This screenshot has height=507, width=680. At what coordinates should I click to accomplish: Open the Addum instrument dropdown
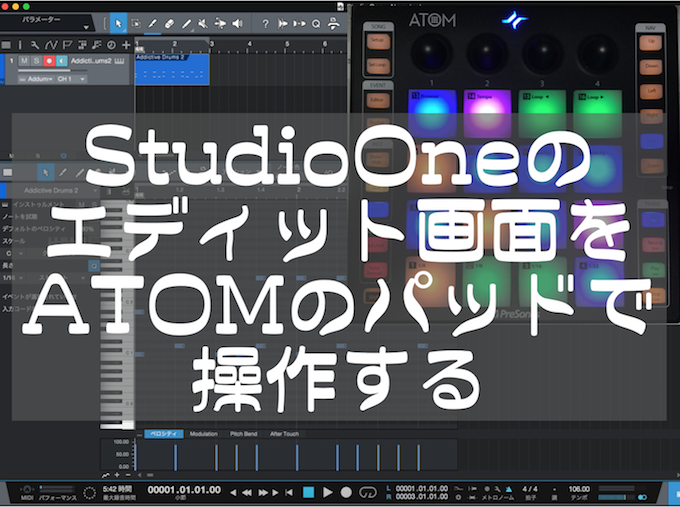(35, 79)
